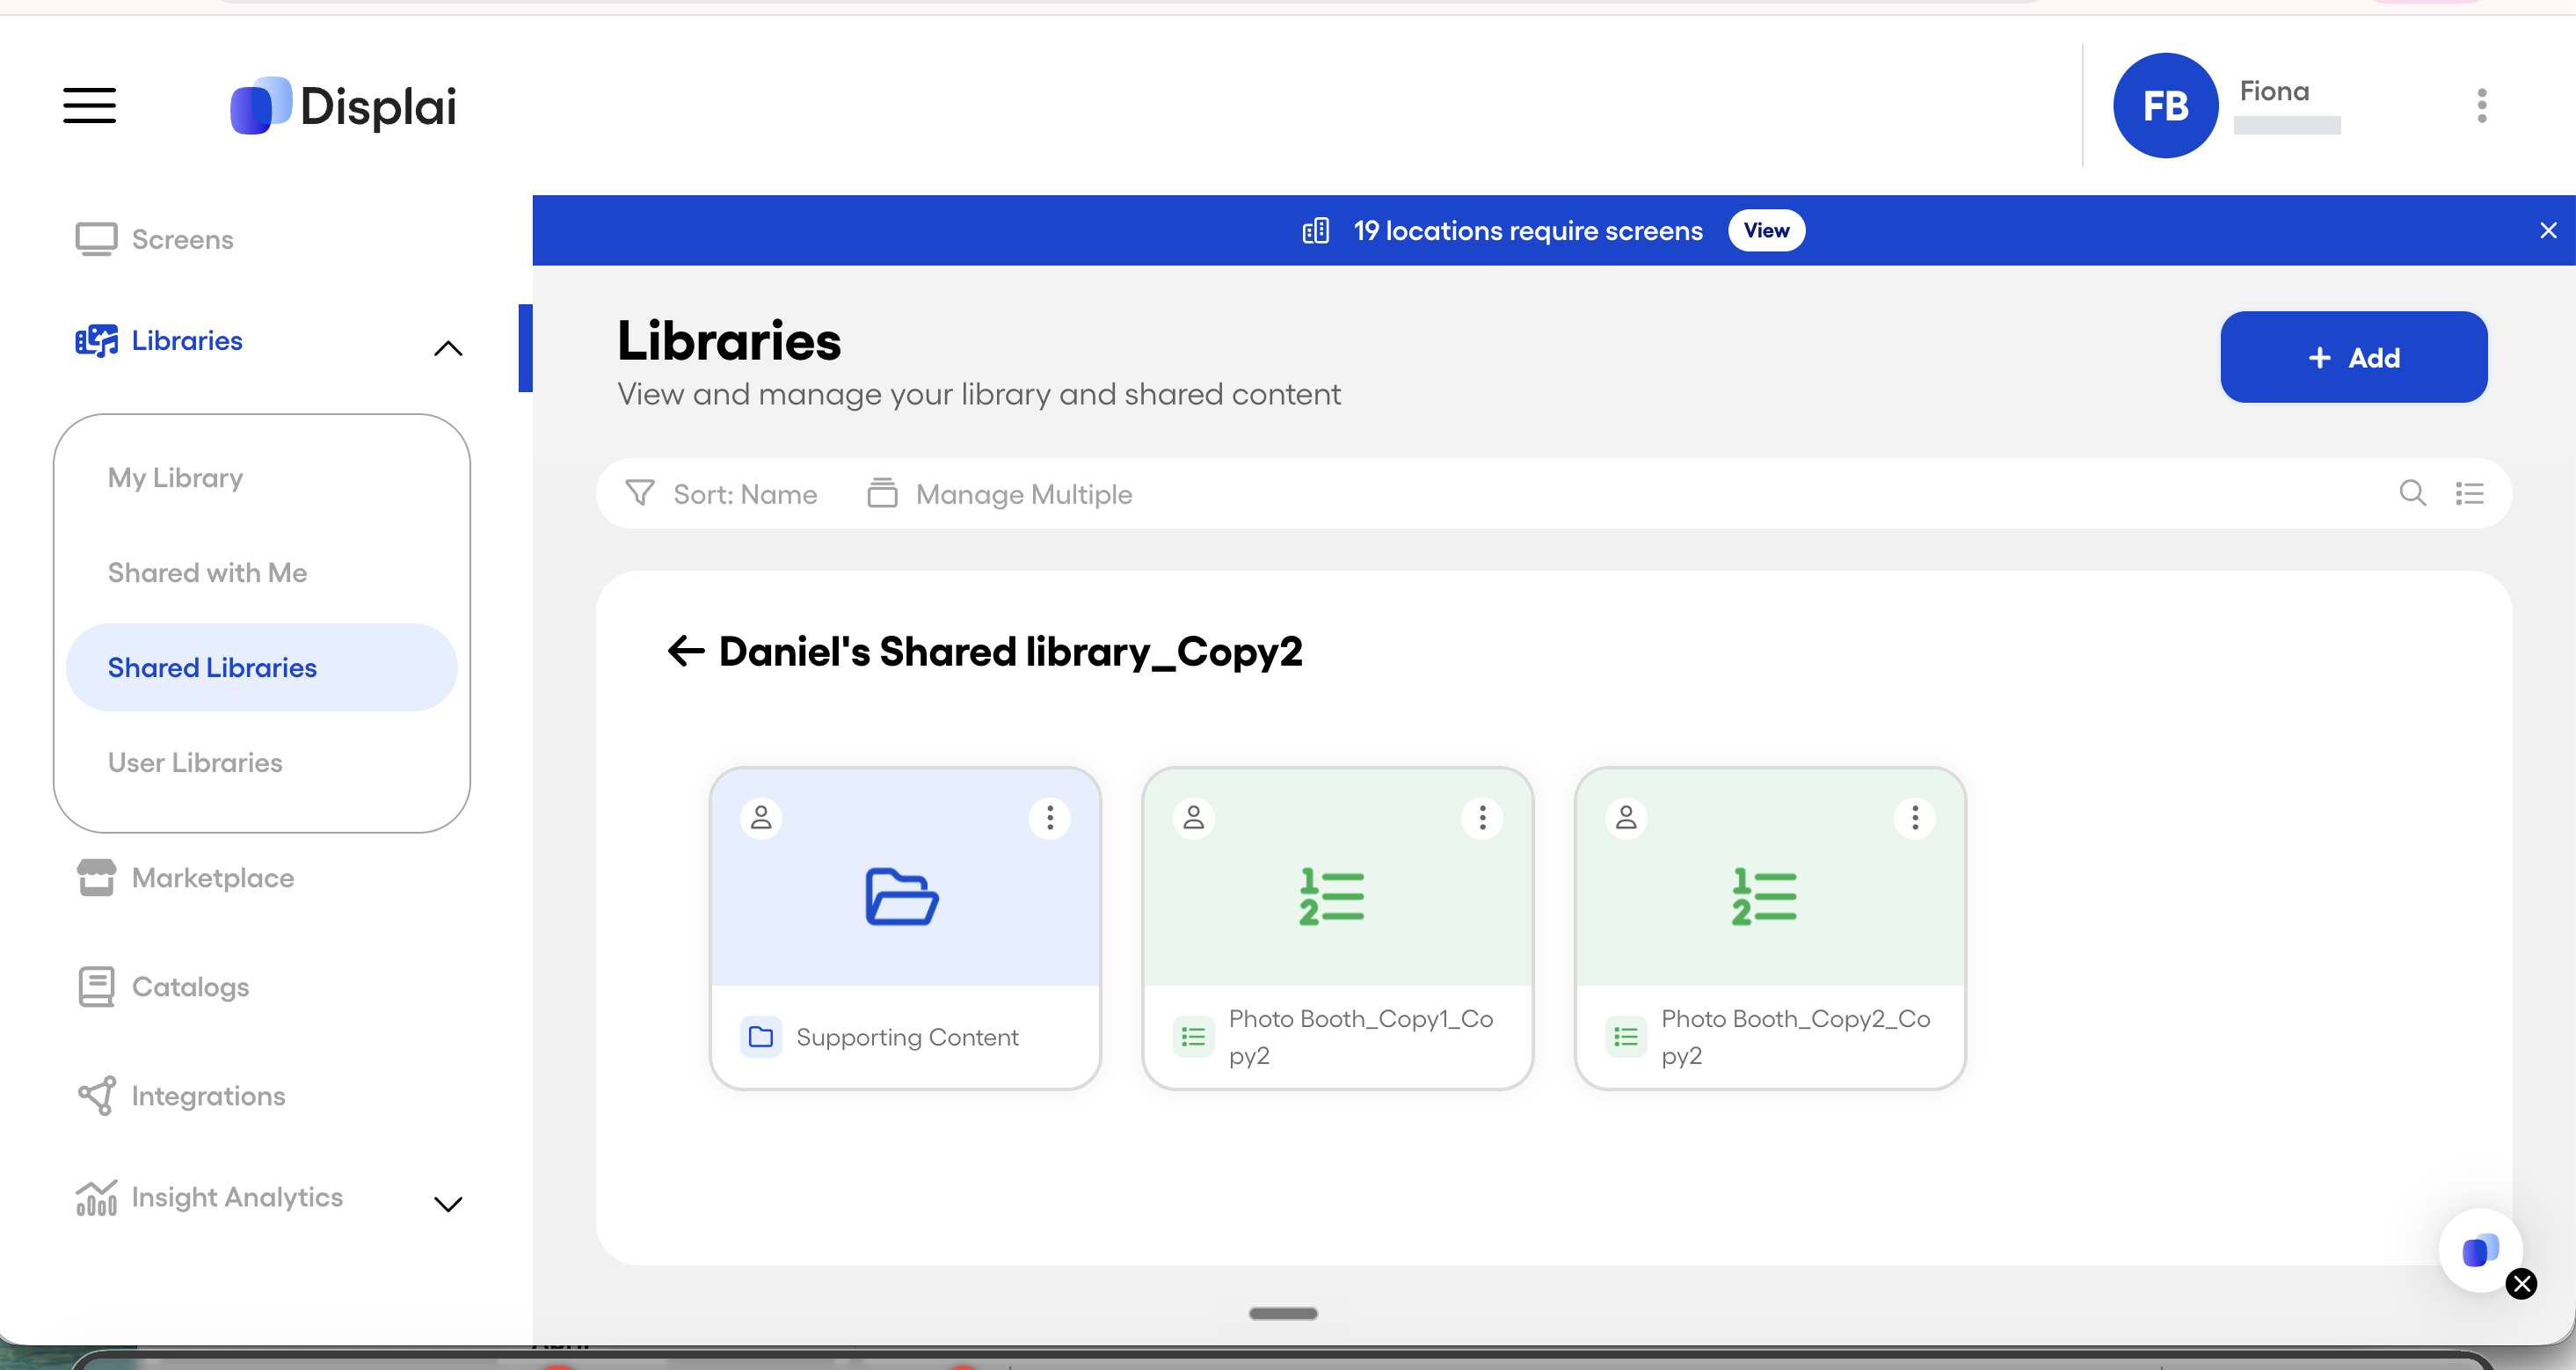Collapse the Libraries sidebar section

[x=448, y=348]
